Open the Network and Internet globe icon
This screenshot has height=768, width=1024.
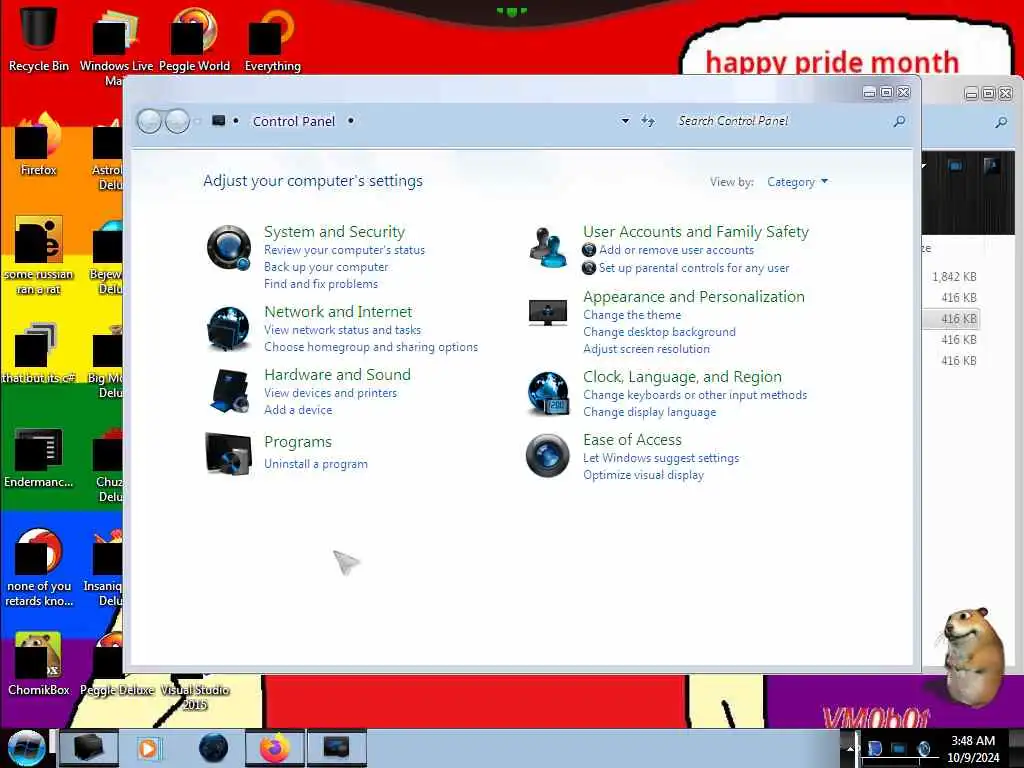point(229,328)
